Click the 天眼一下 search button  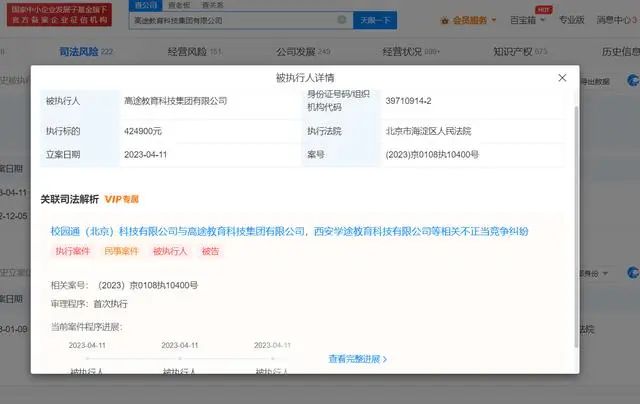coord(375,20)
